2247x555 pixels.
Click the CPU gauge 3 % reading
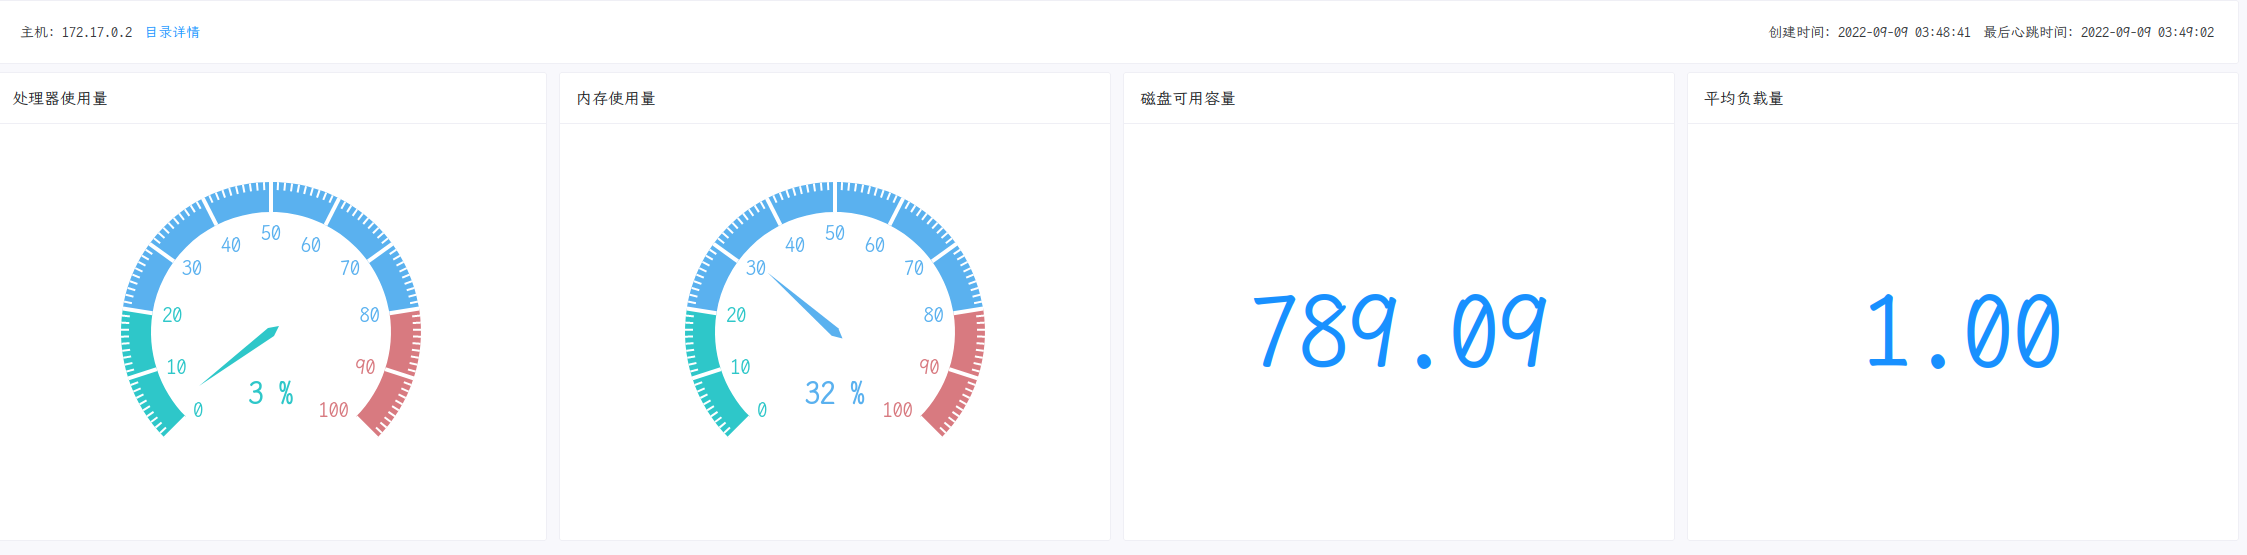[271, 393]
